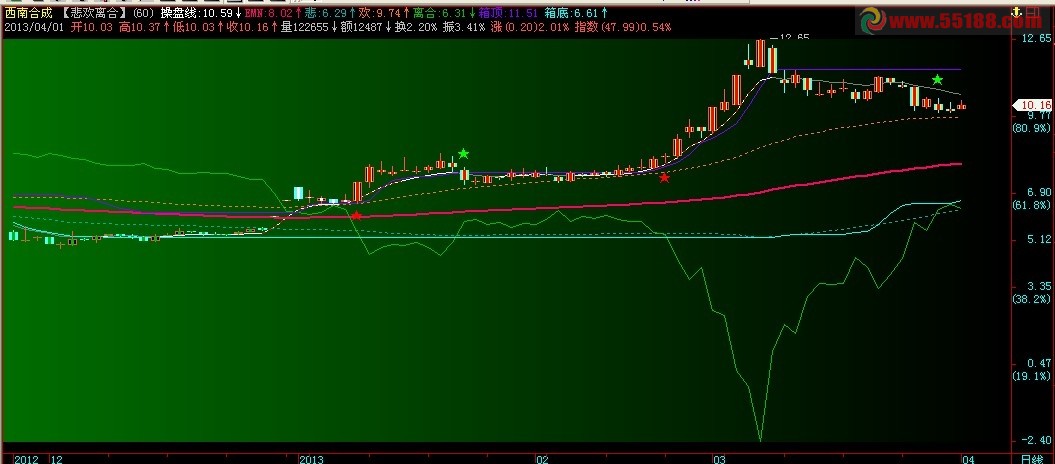Click the (38.2%) retracement label
The height and width of the screenshot is (464, 1055).
[1031, 298]
